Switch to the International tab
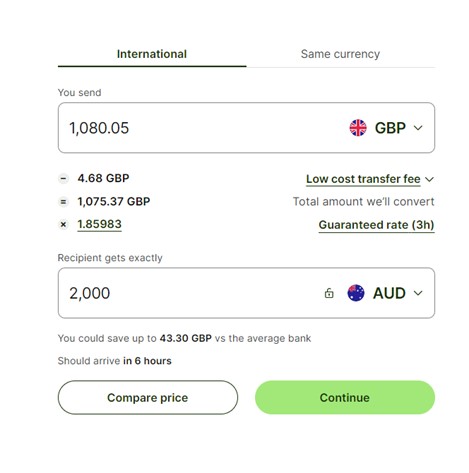The image size is (469, 473). (x=152, y=54)
